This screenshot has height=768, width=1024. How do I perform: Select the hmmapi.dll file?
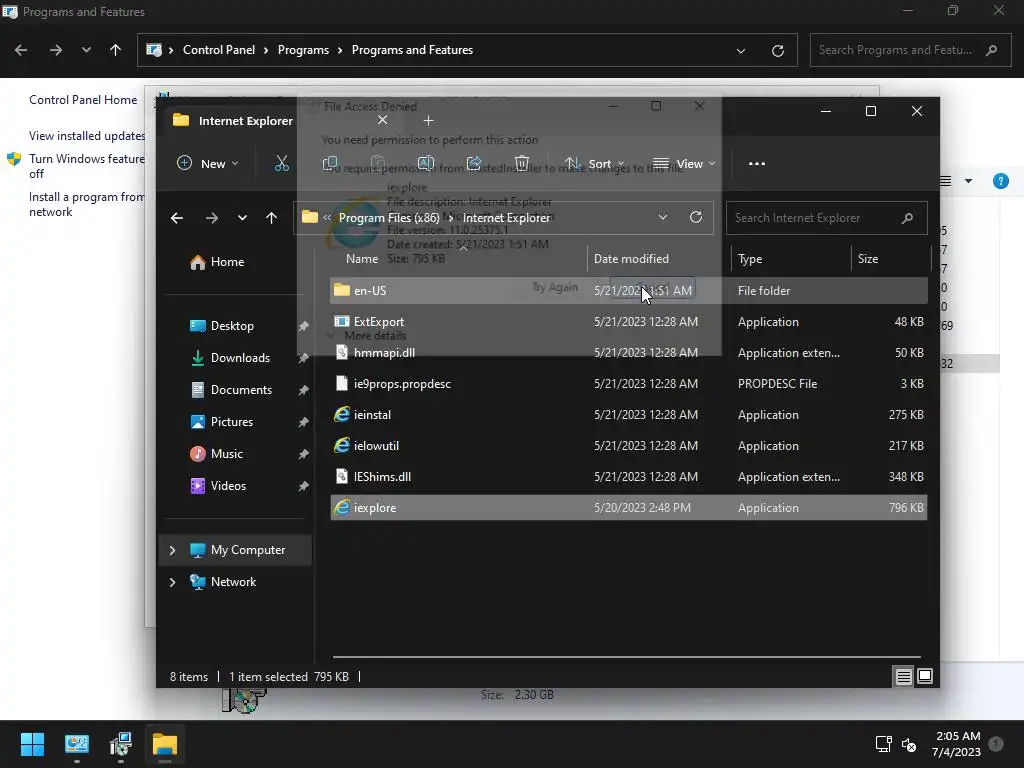[x=629, y=353]
